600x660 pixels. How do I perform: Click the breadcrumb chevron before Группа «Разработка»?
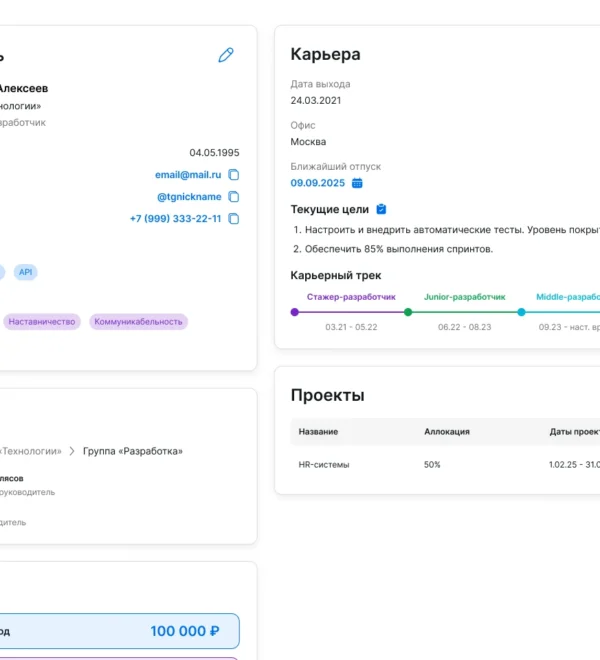pos(72,451)
